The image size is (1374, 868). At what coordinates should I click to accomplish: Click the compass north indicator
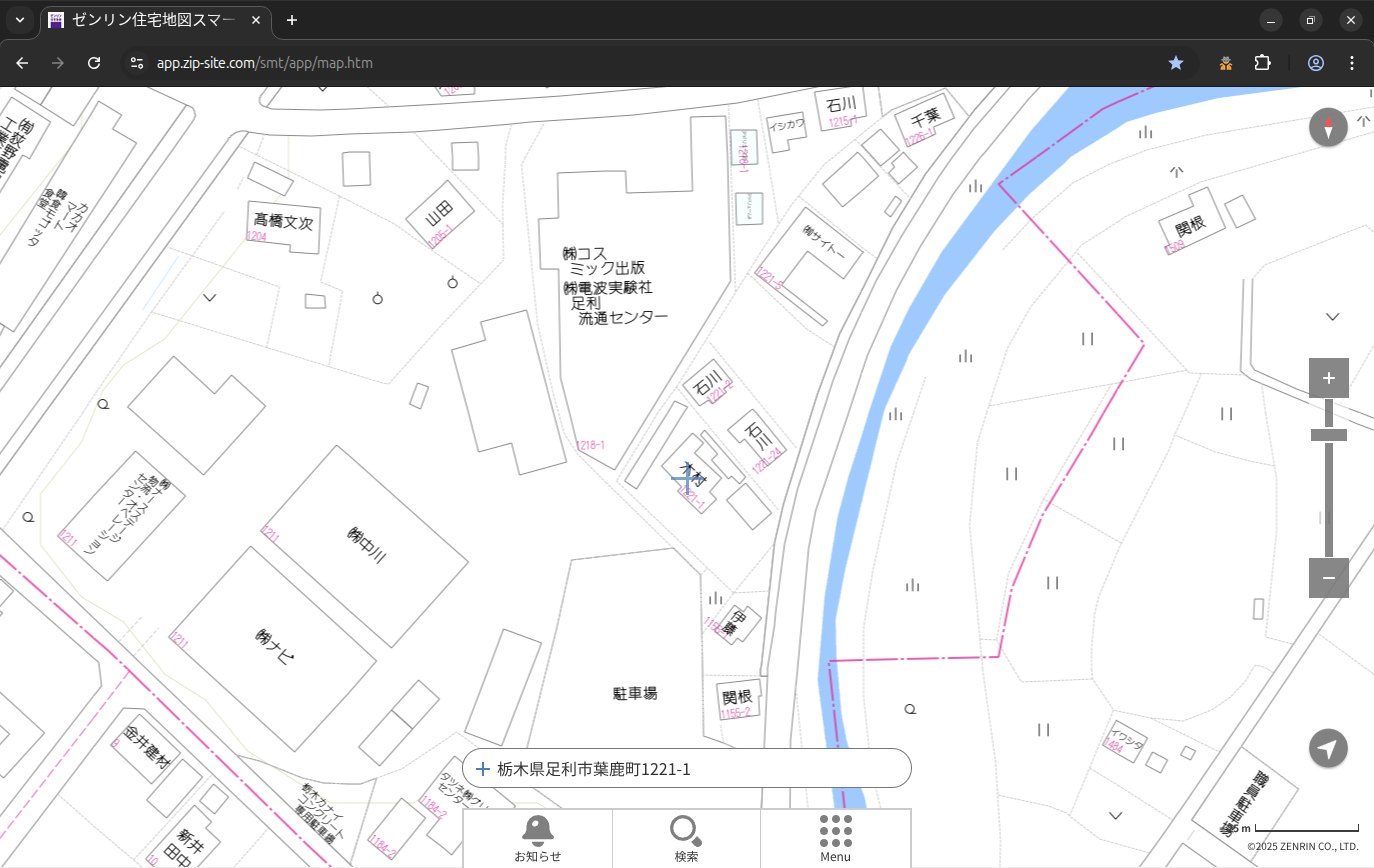[1328, 128]
